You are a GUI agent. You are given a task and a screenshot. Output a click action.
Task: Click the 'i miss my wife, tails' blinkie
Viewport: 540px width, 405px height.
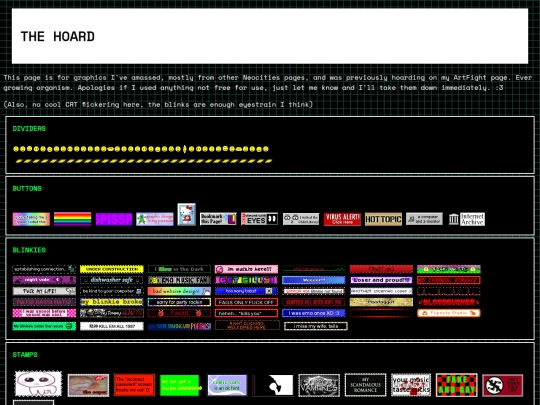point(316,326)
